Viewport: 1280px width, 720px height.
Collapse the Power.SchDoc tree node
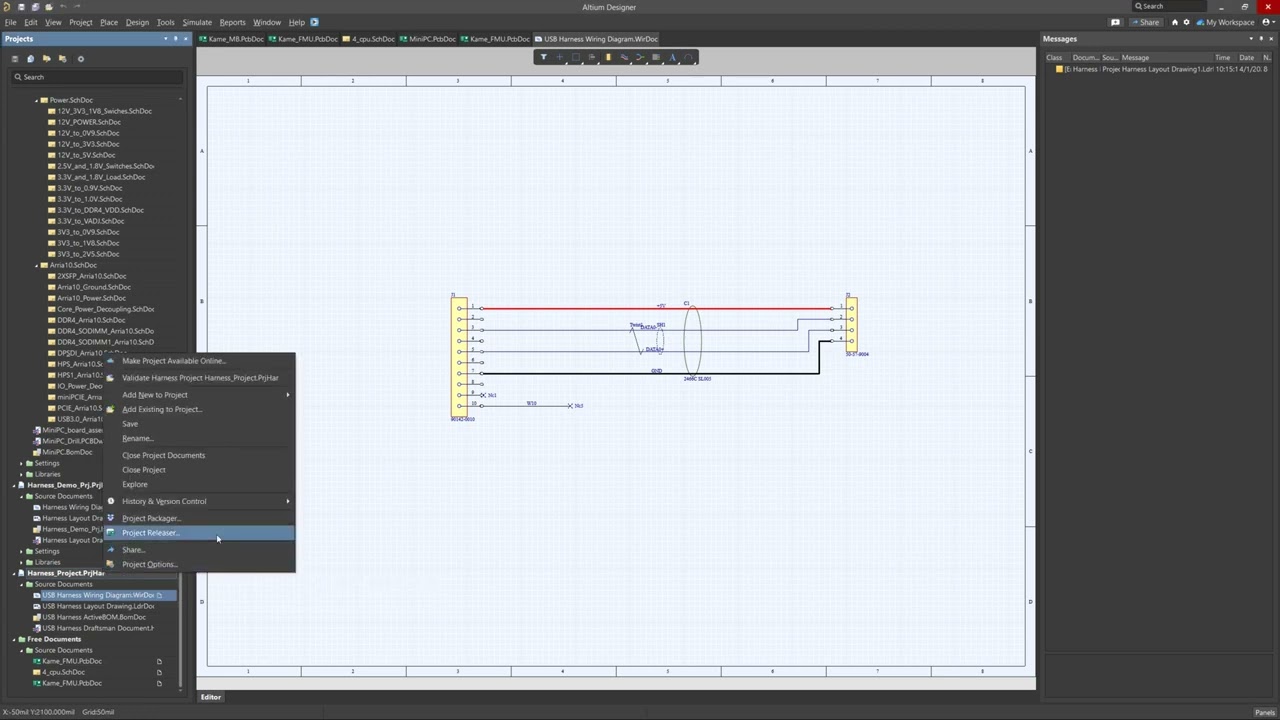click(37, 100)
